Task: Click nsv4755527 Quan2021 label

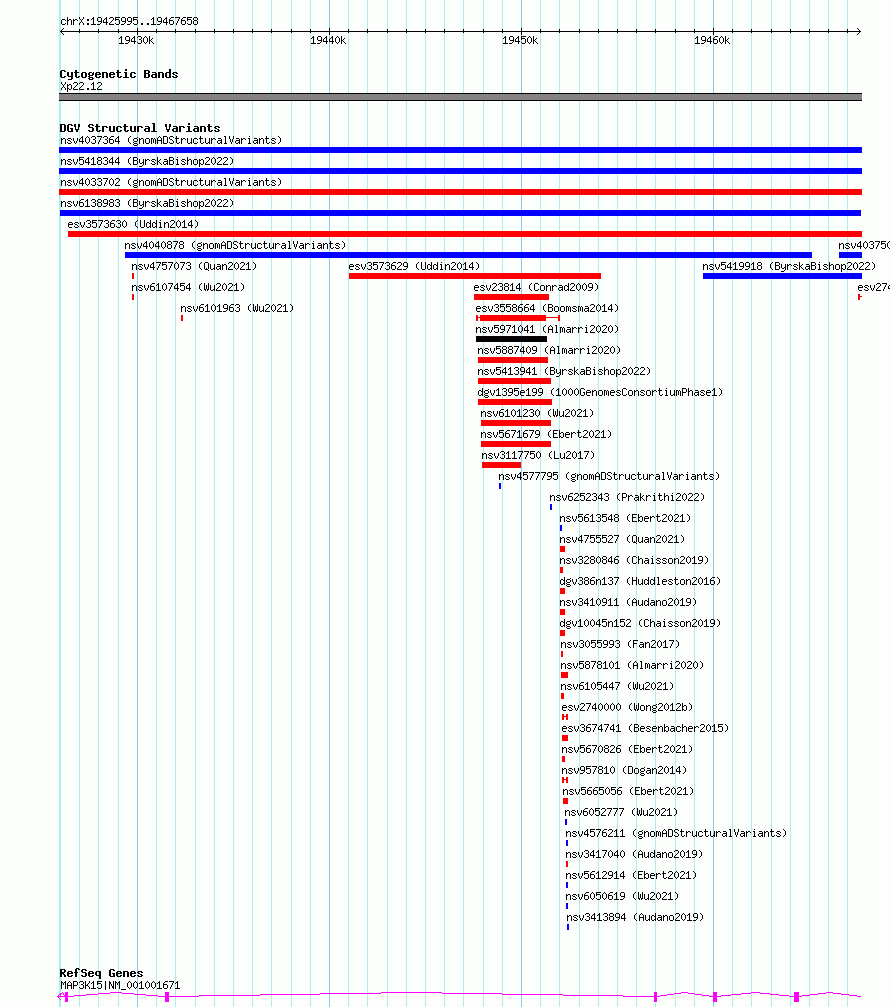Action: (x=622, y=539)
